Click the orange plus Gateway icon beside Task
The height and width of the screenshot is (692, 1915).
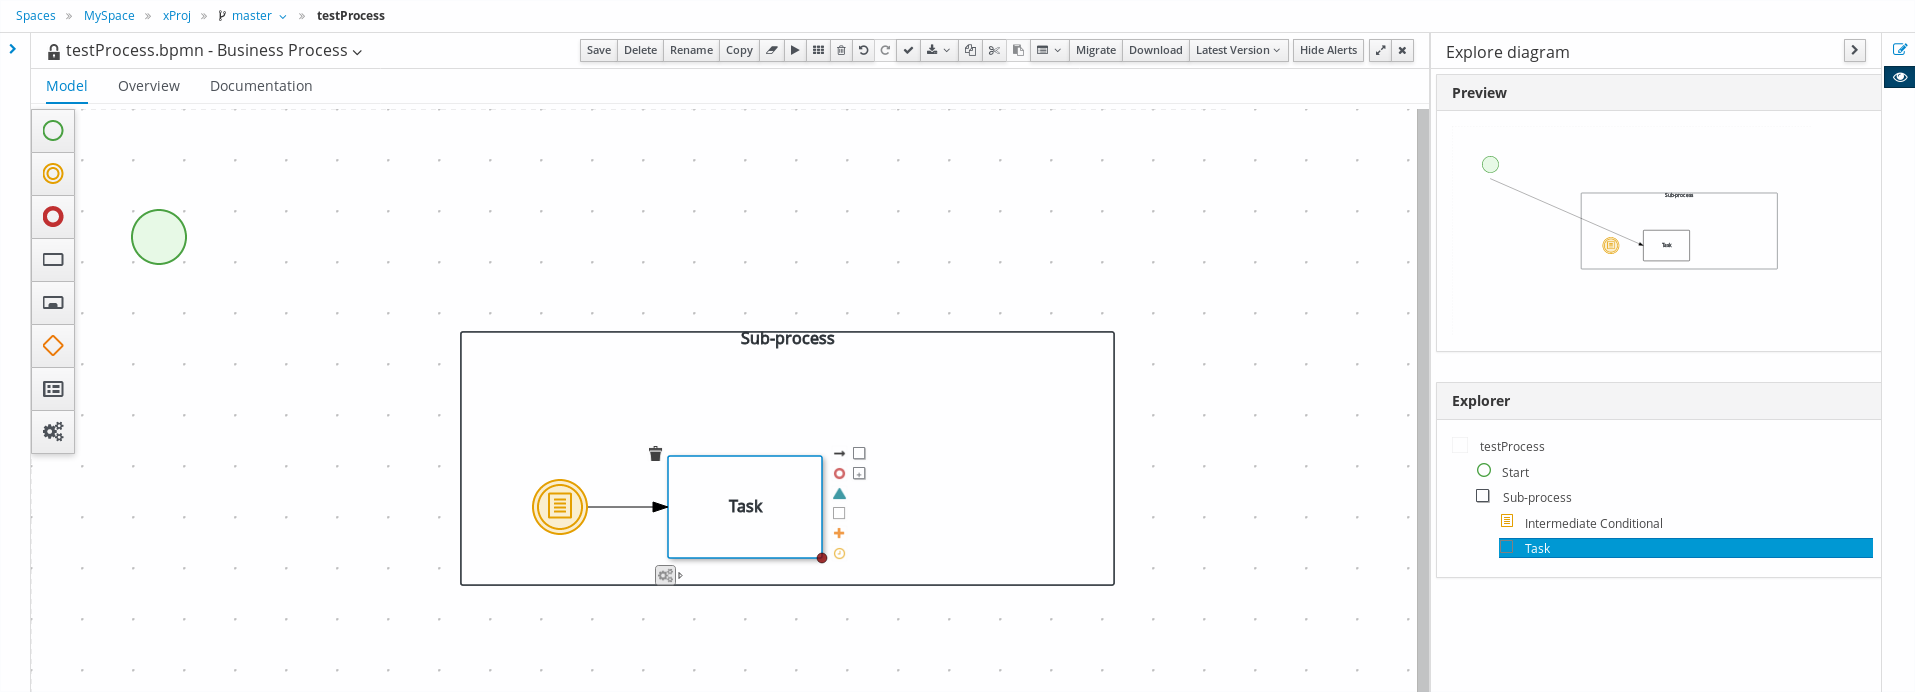click(x=839, y=533)
